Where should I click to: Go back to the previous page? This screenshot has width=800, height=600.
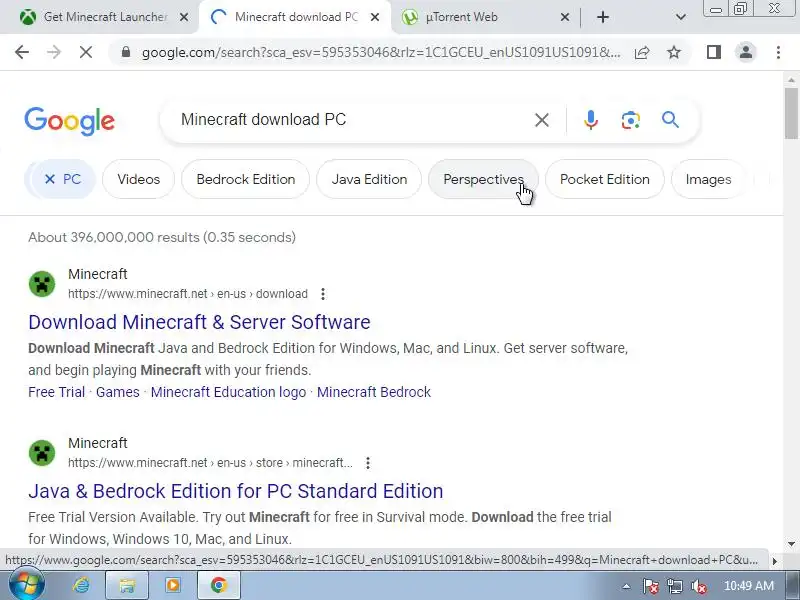point(22,52)
